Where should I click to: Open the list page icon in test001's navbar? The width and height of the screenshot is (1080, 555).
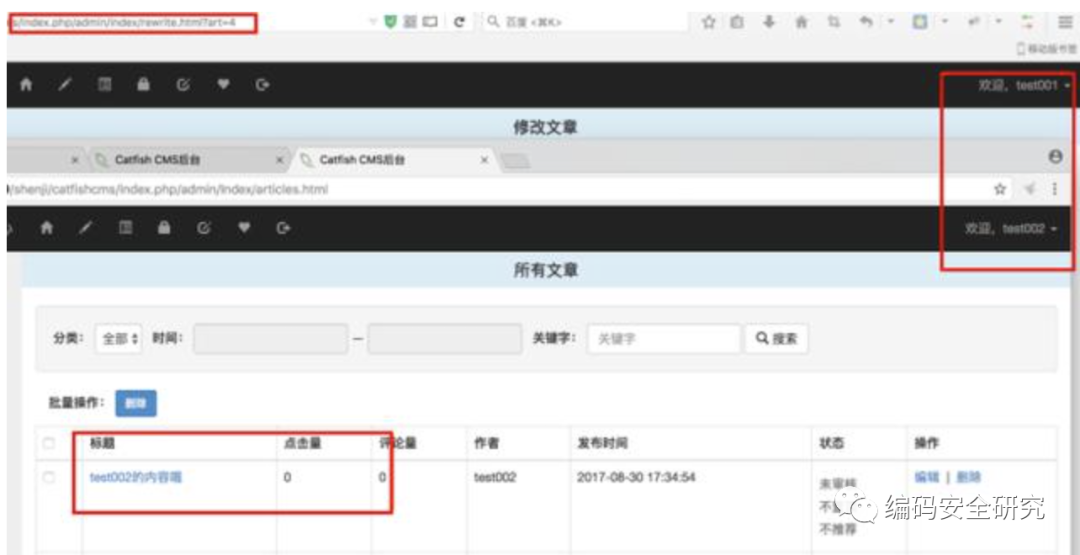104,85
